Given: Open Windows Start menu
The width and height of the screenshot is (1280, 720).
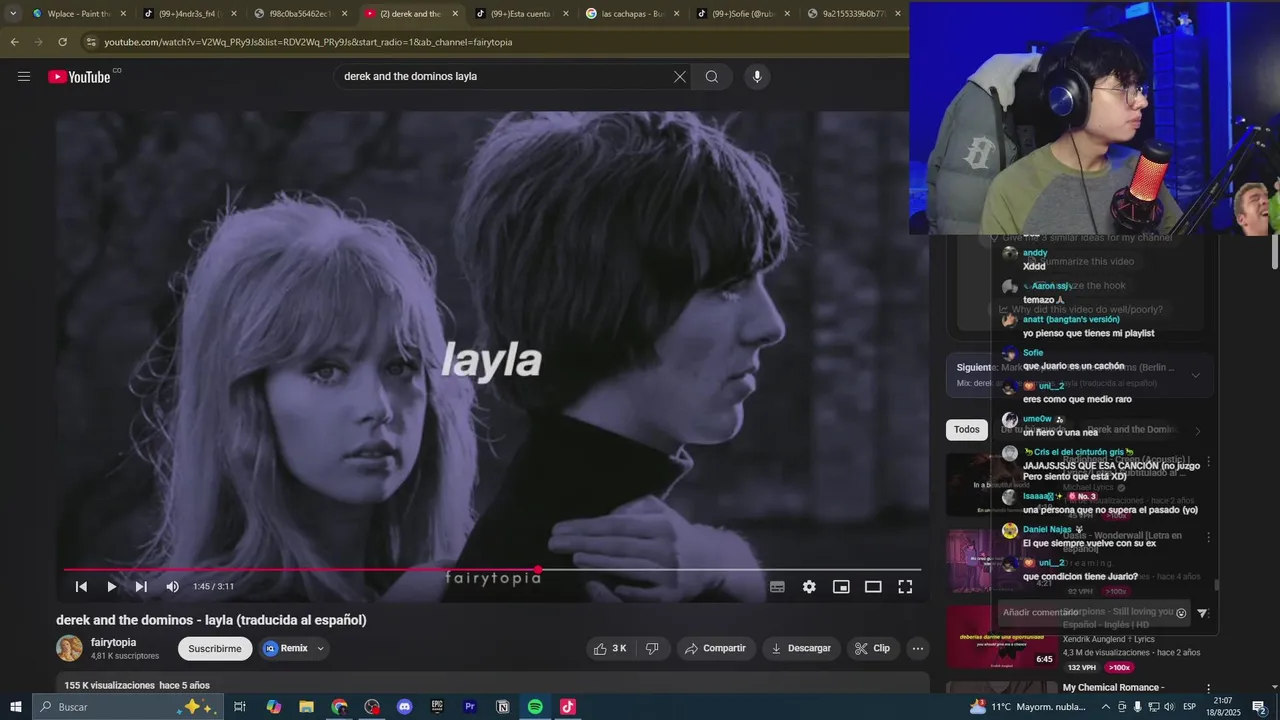Looking at the screenshot, I should 15,707.
